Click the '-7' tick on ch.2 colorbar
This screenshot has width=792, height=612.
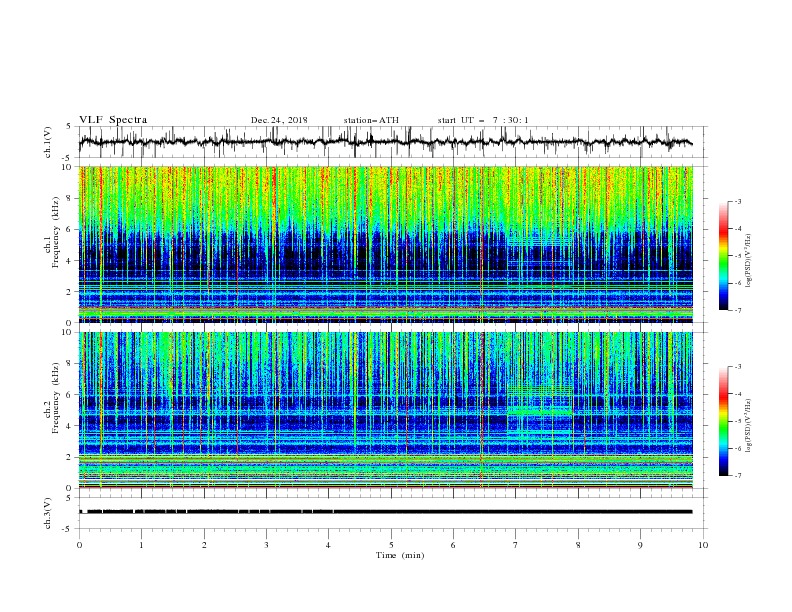point(737,476)
